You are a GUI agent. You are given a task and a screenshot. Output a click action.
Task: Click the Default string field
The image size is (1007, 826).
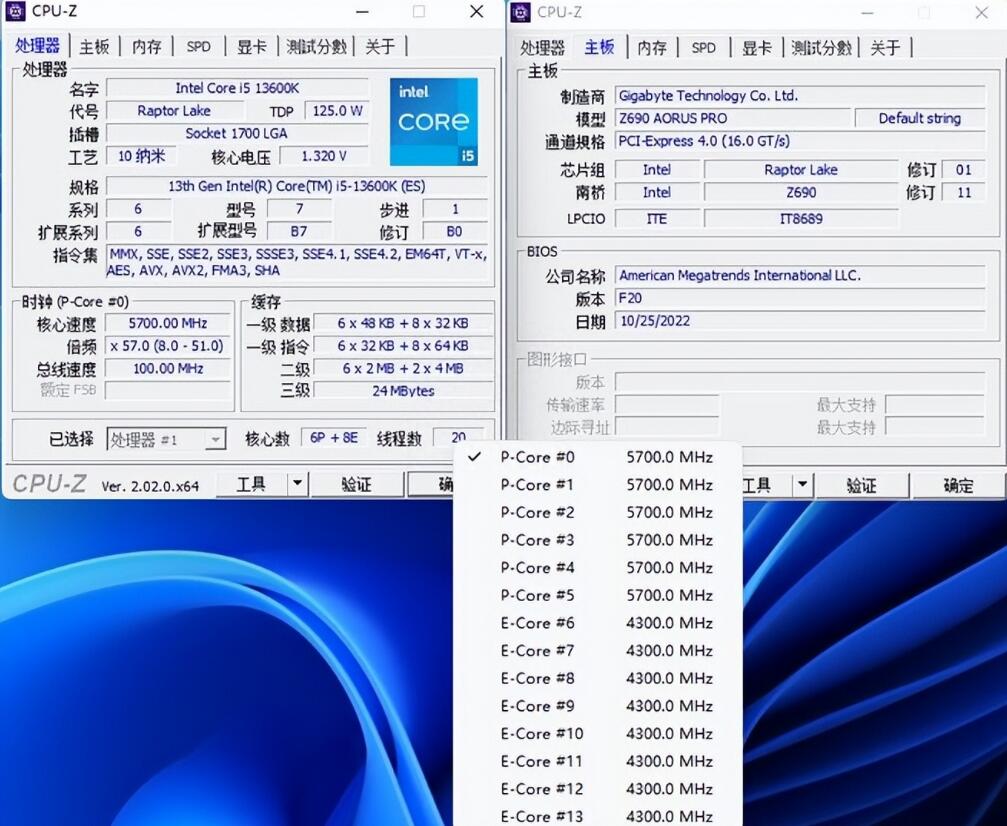[x=918, y=118]
